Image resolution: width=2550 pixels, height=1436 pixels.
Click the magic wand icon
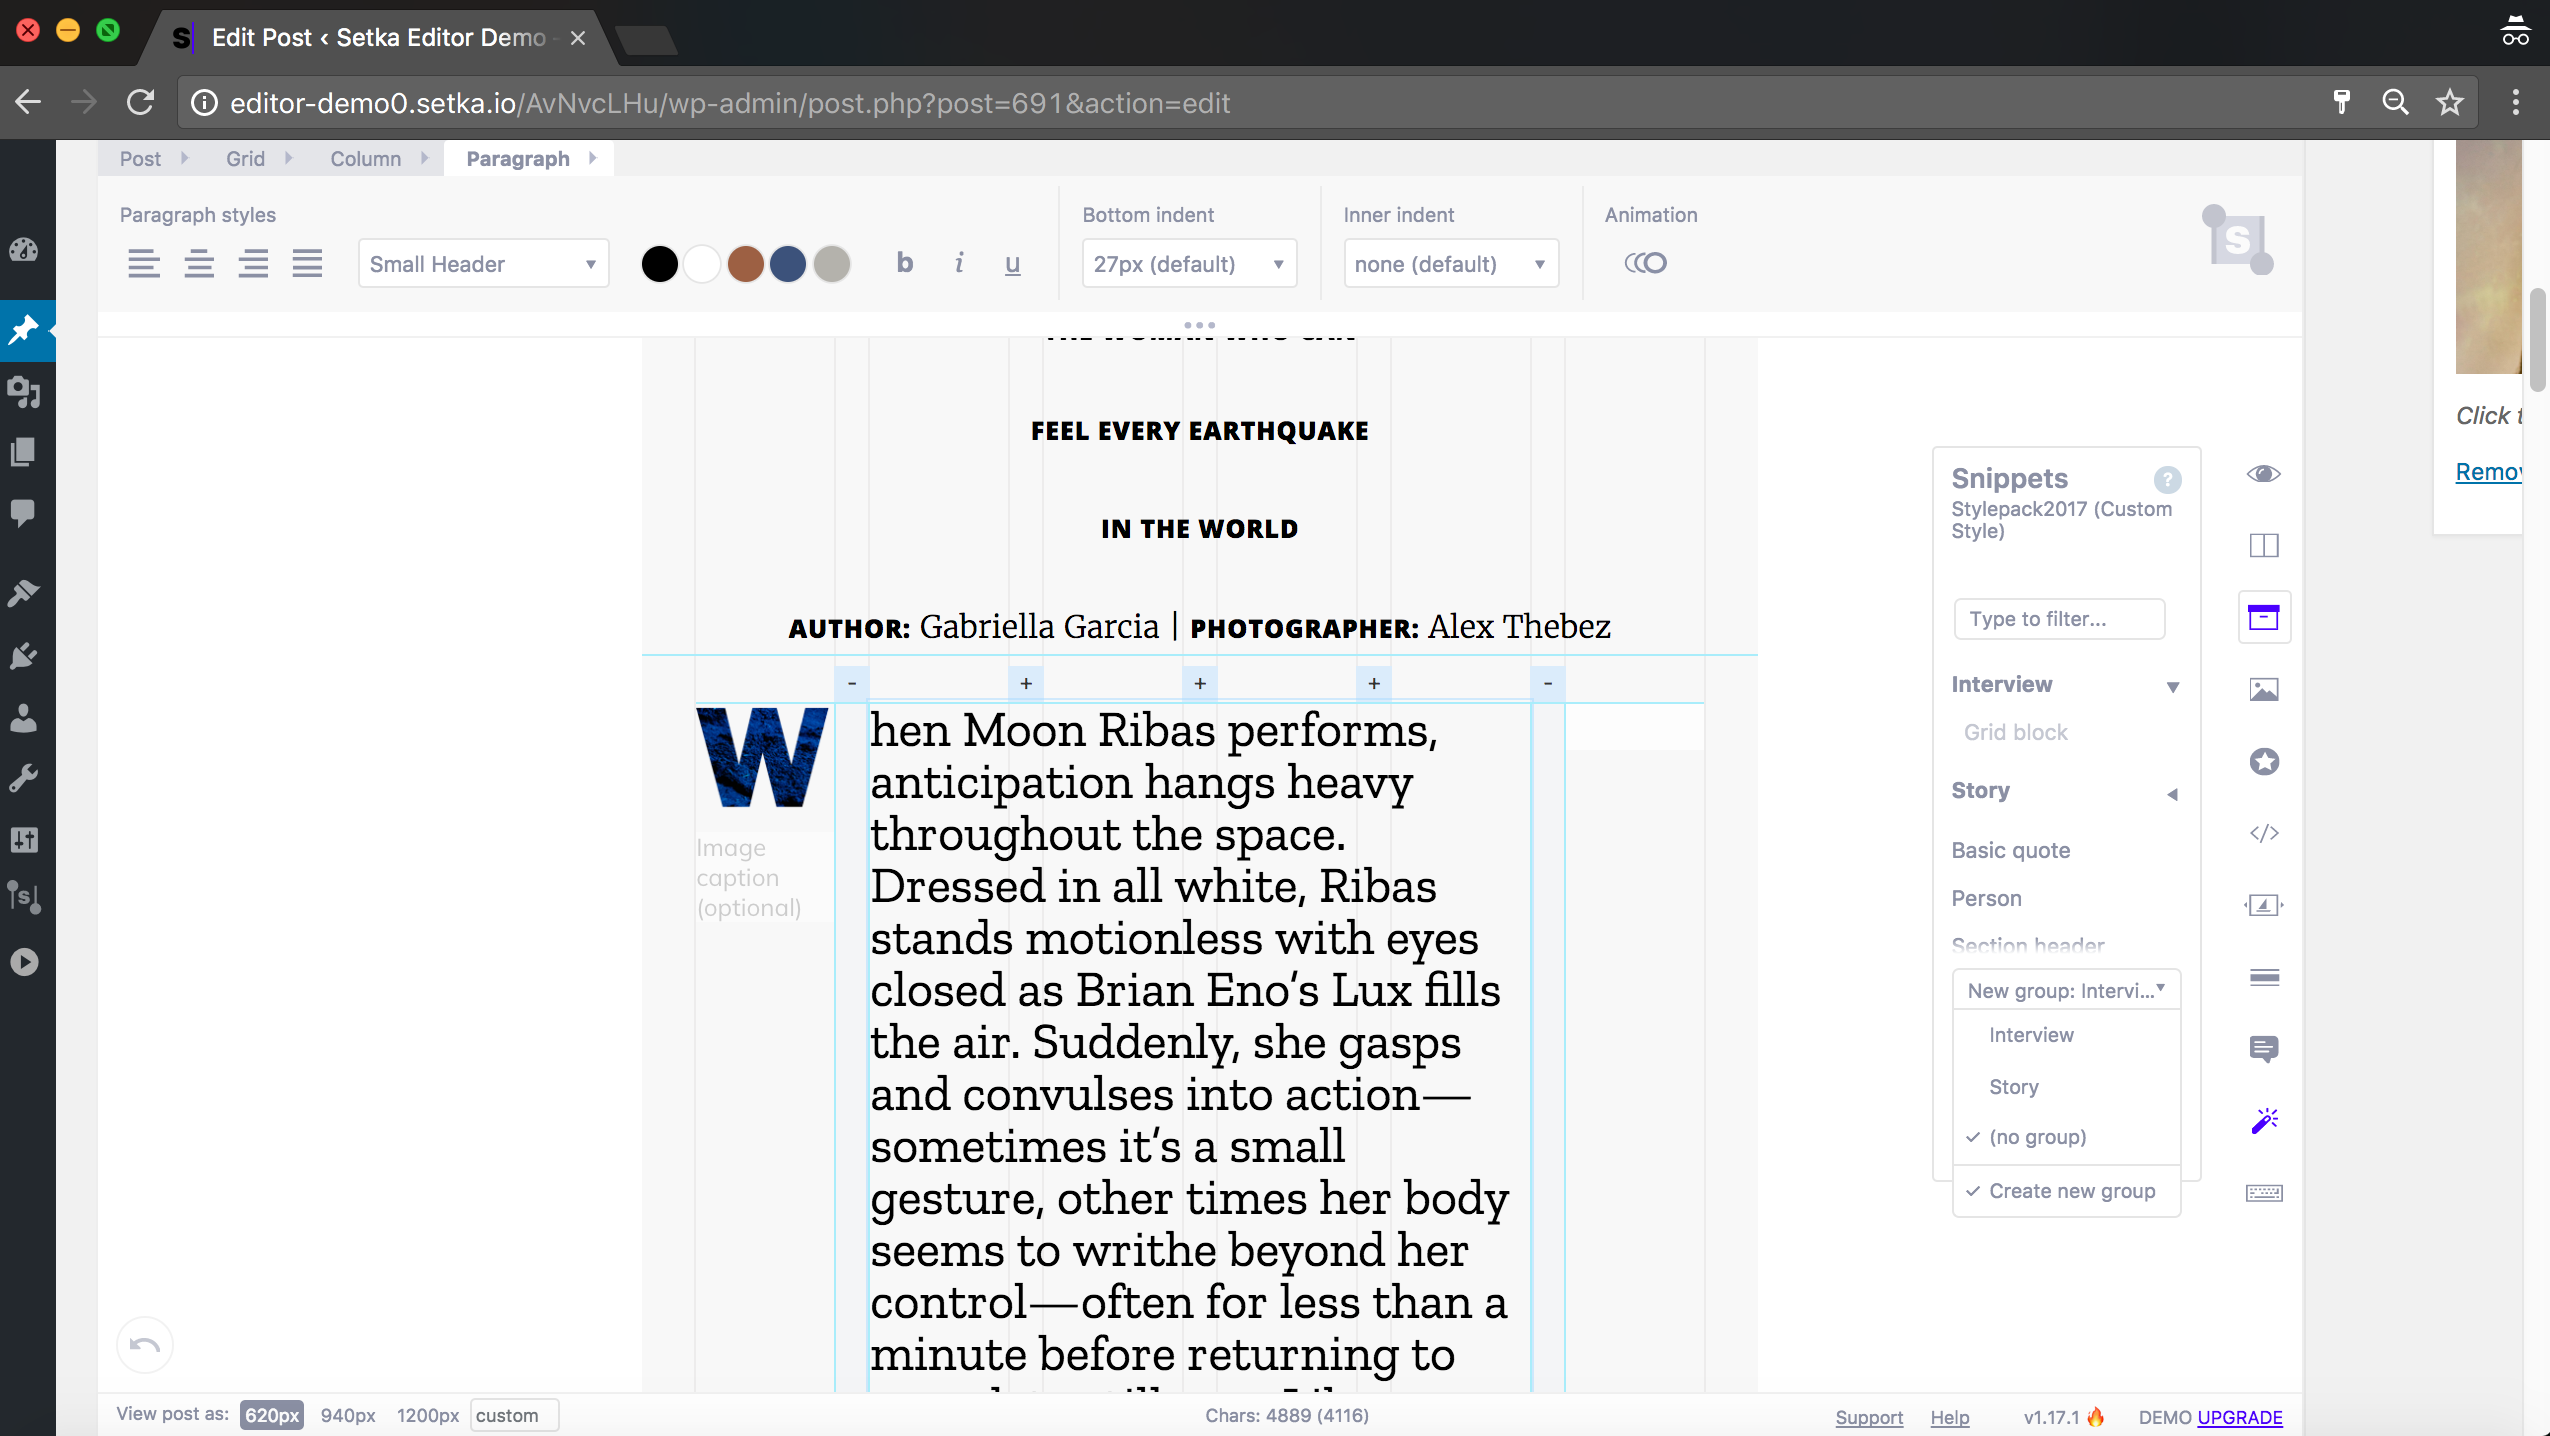2264,1121
